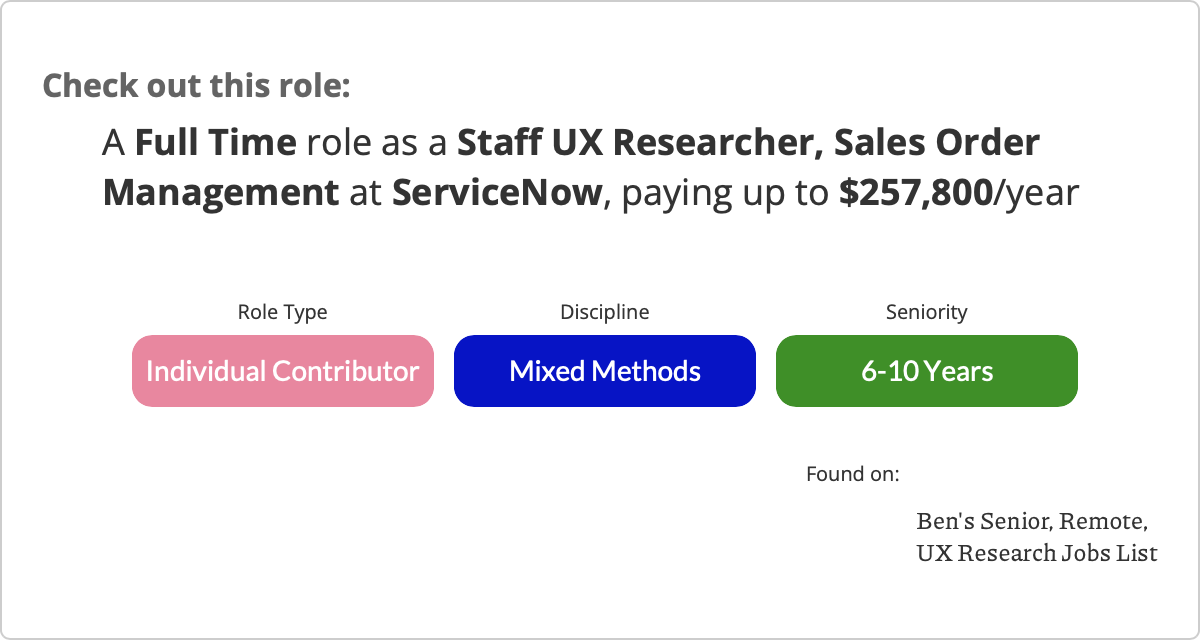
Task: Click the $257,800 salary figure
Action: point(915,192)
